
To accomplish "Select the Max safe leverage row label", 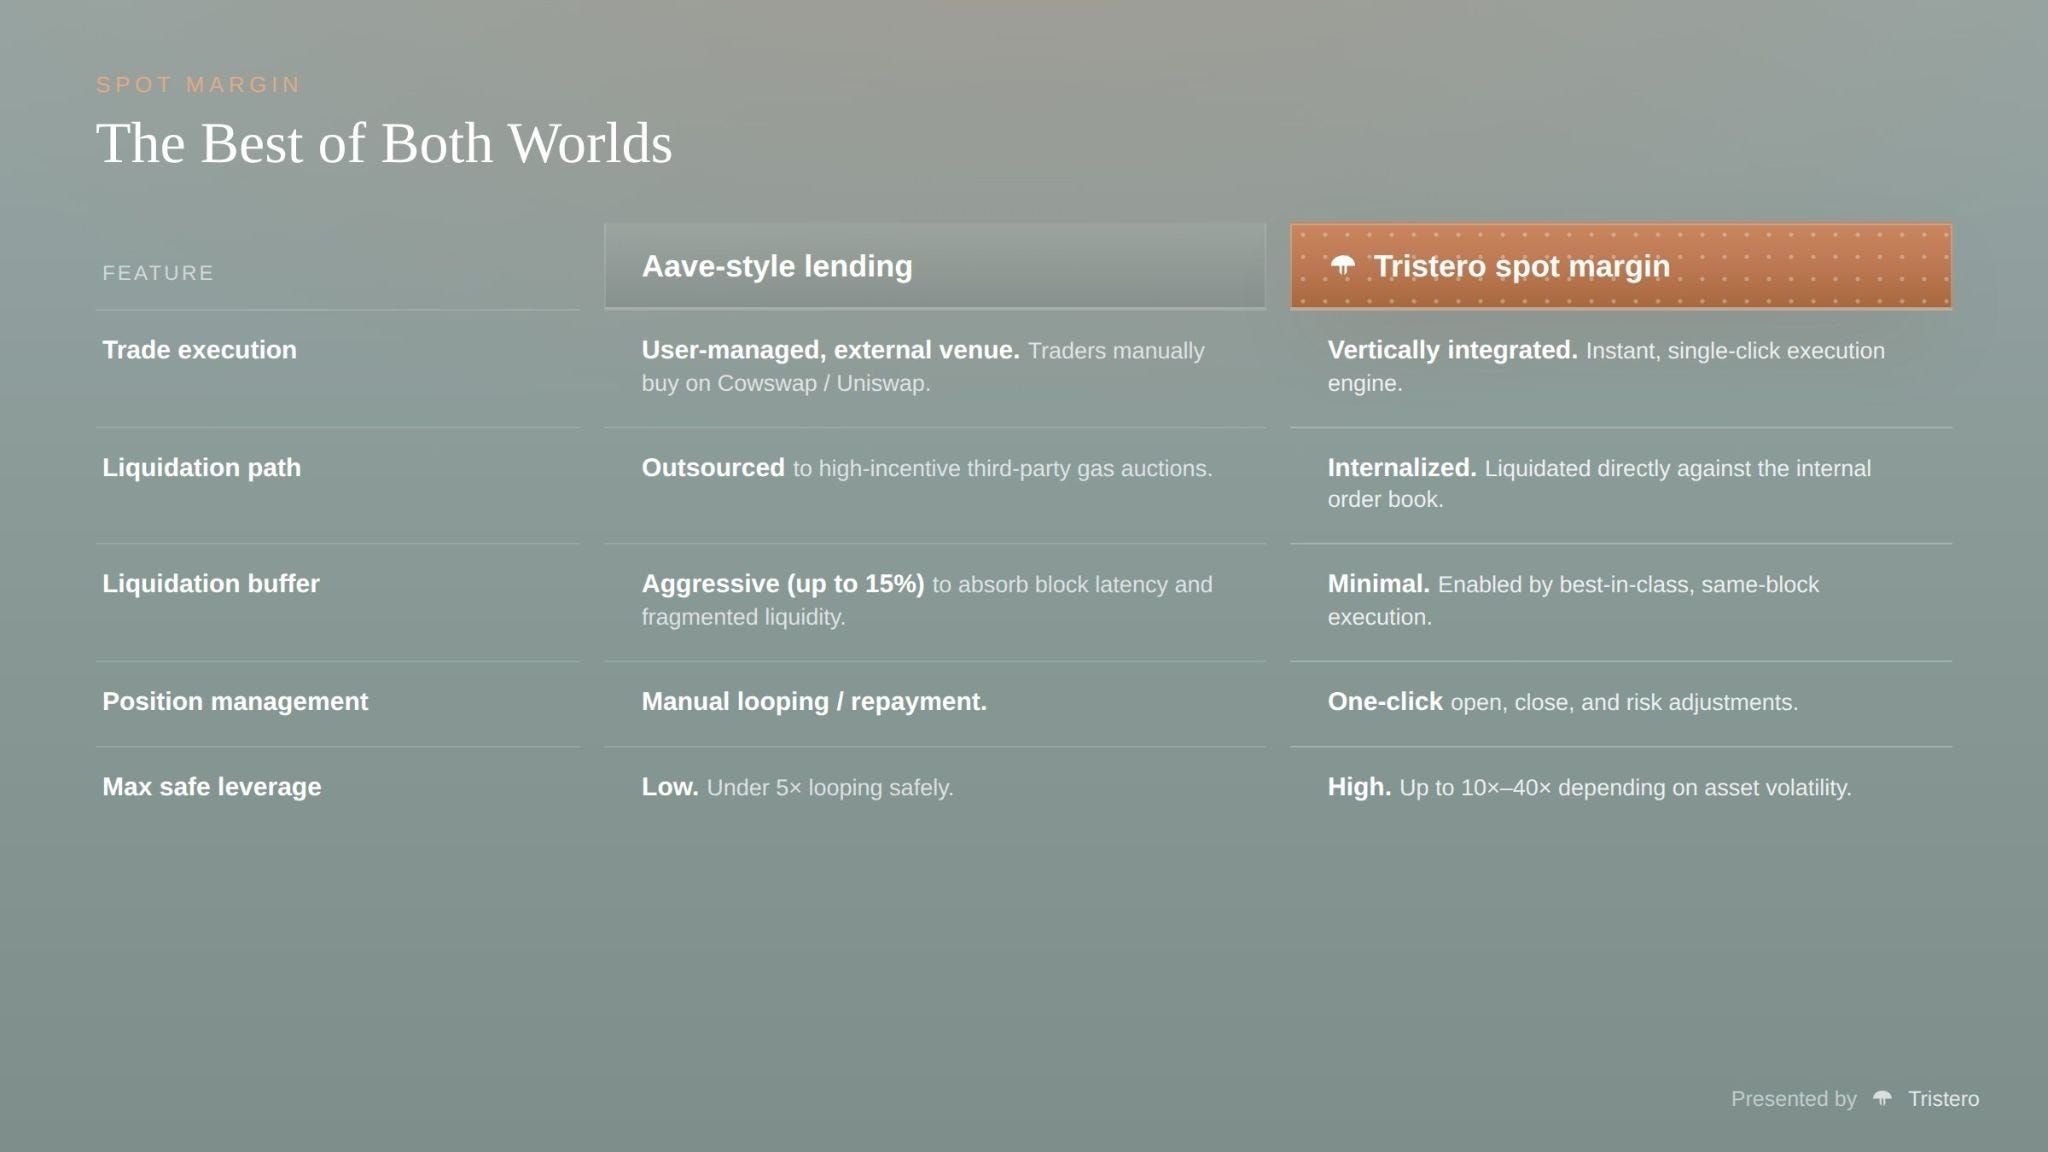I will pos(212,787).
